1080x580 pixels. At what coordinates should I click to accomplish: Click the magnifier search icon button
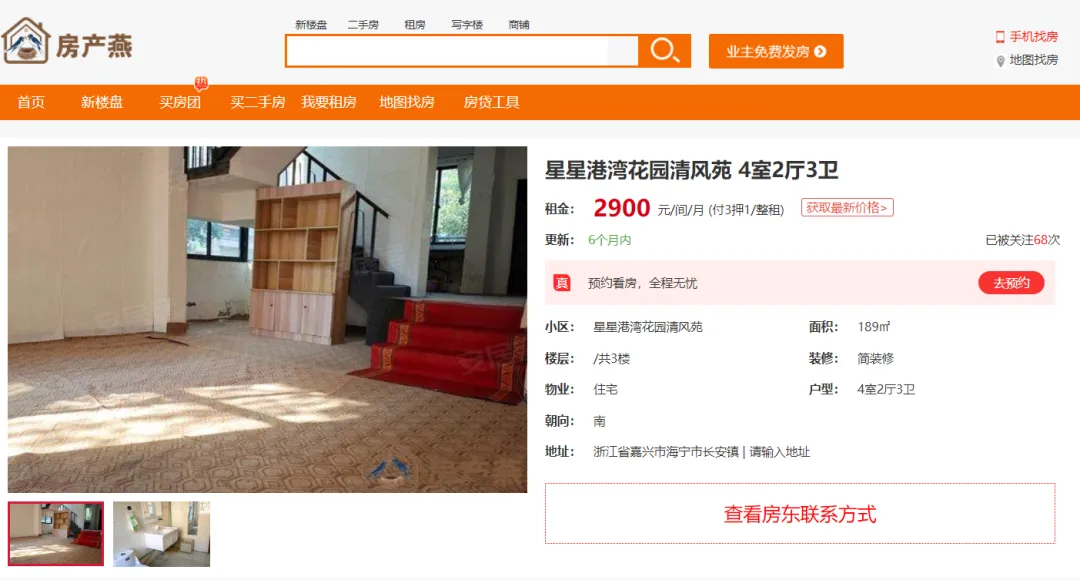664,51
